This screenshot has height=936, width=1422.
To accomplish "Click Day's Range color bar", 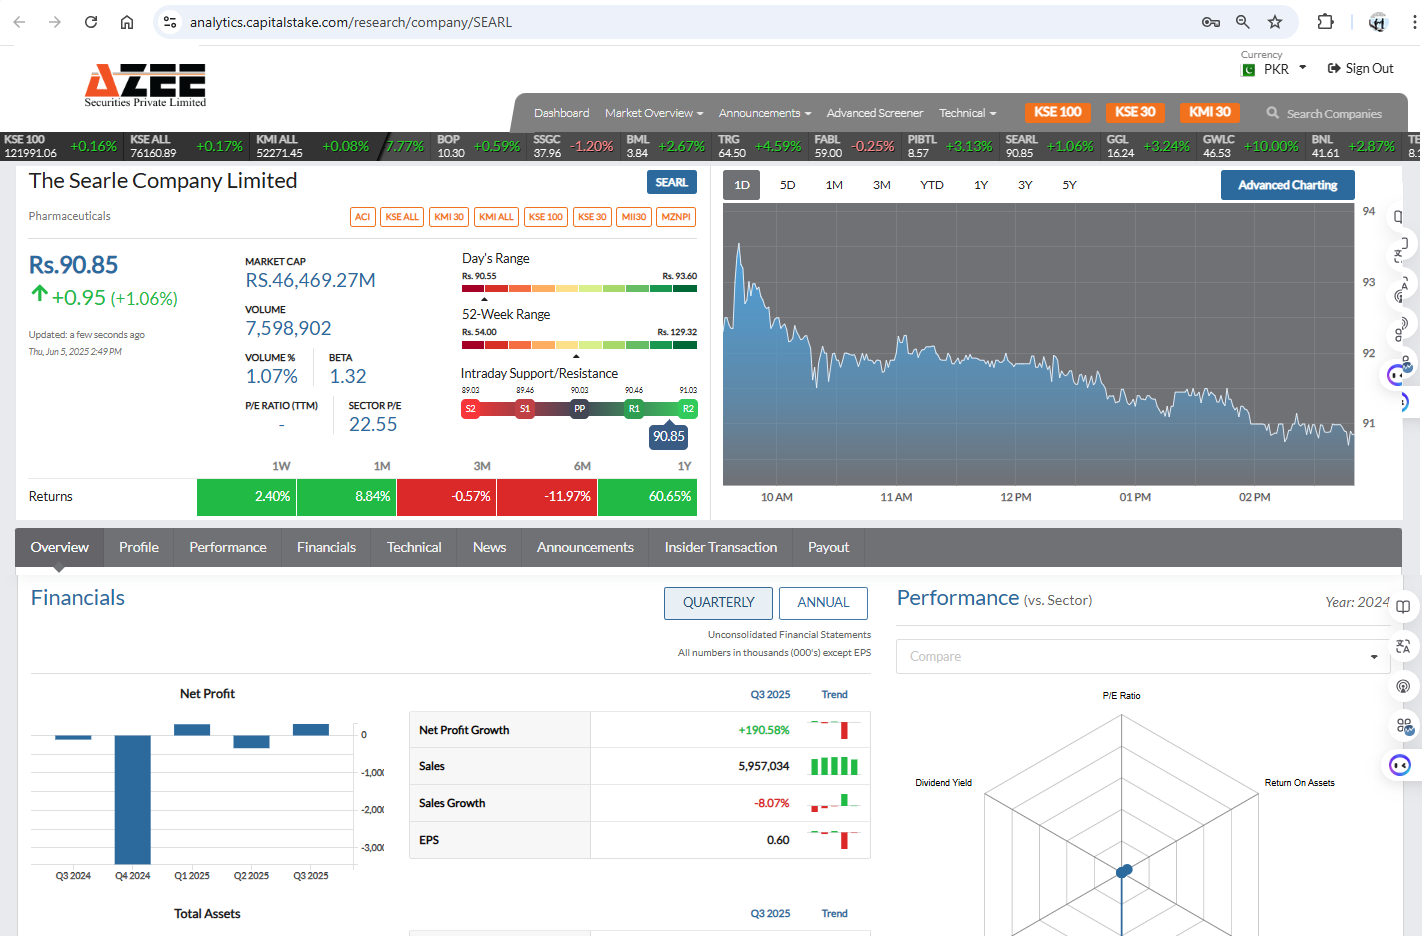I will point(579,288).
